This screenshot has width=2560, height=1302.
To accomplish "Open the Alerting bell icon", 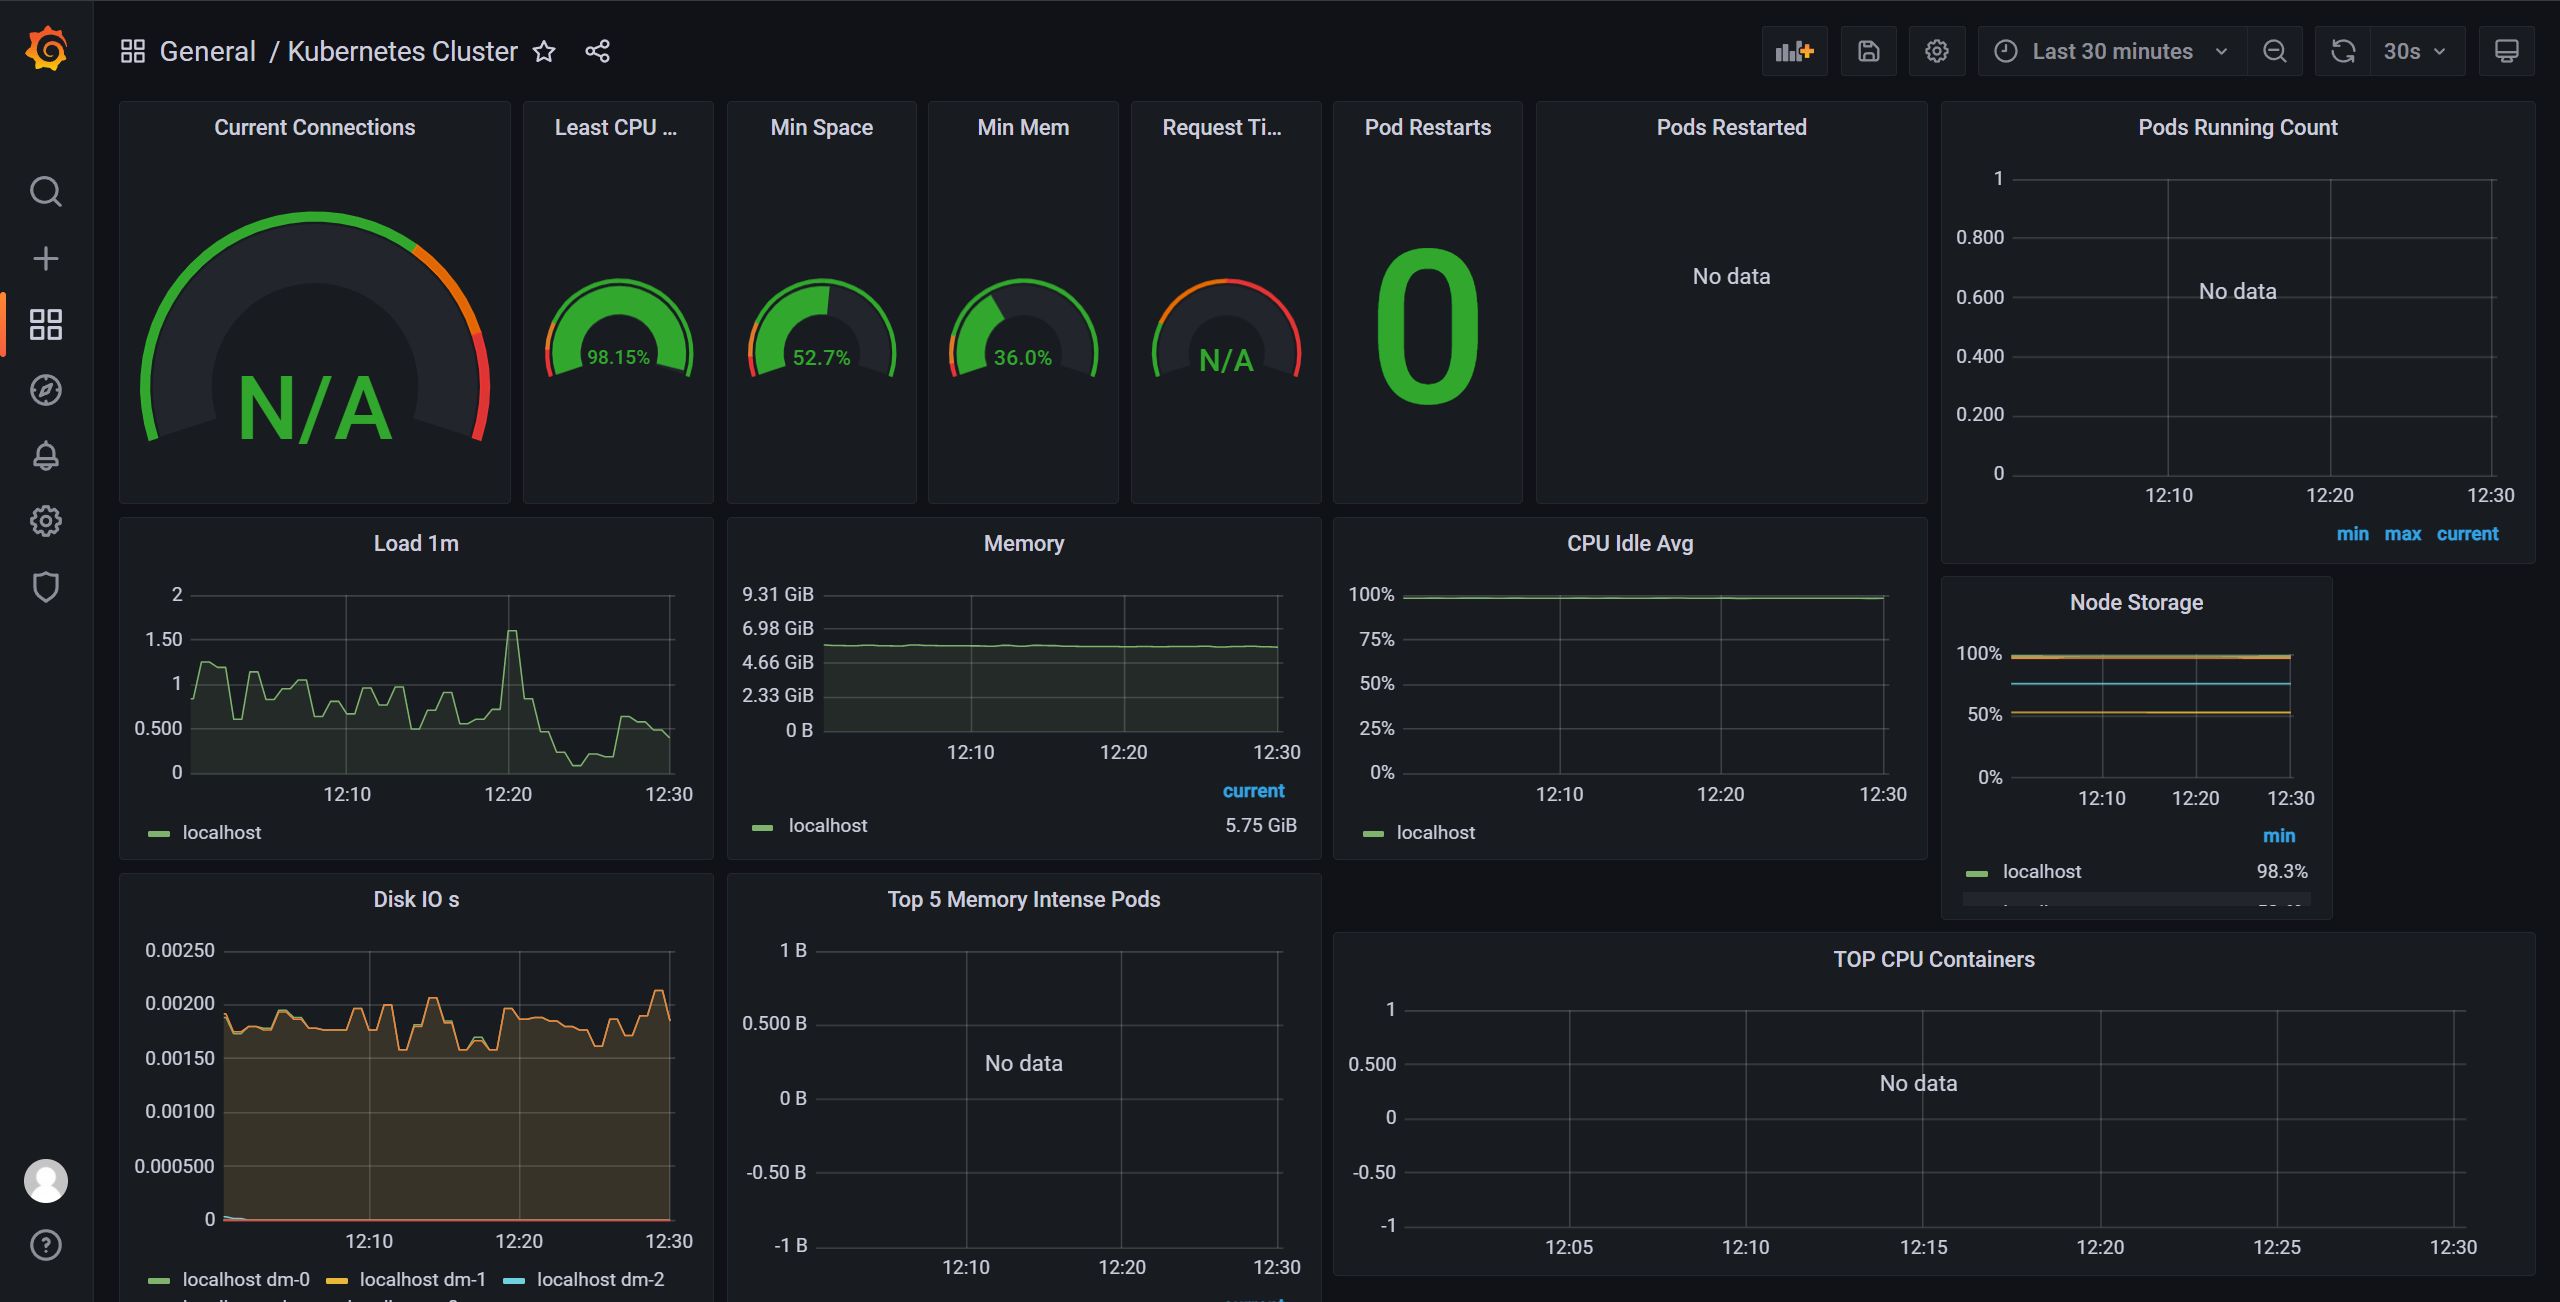I will point(46,456).
